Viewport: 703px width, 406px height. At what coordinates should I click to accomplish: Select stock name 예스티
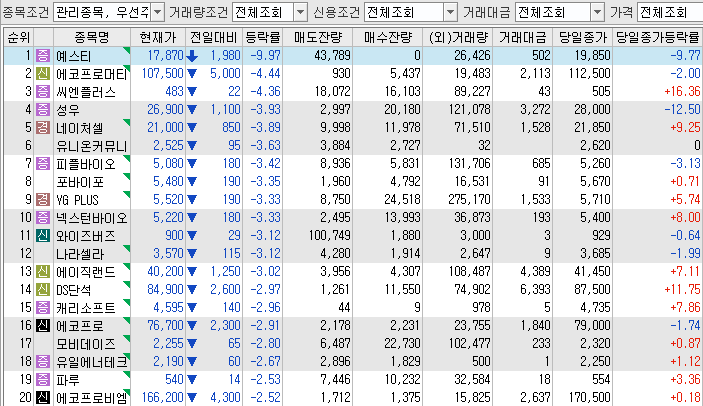pos(74,56)
